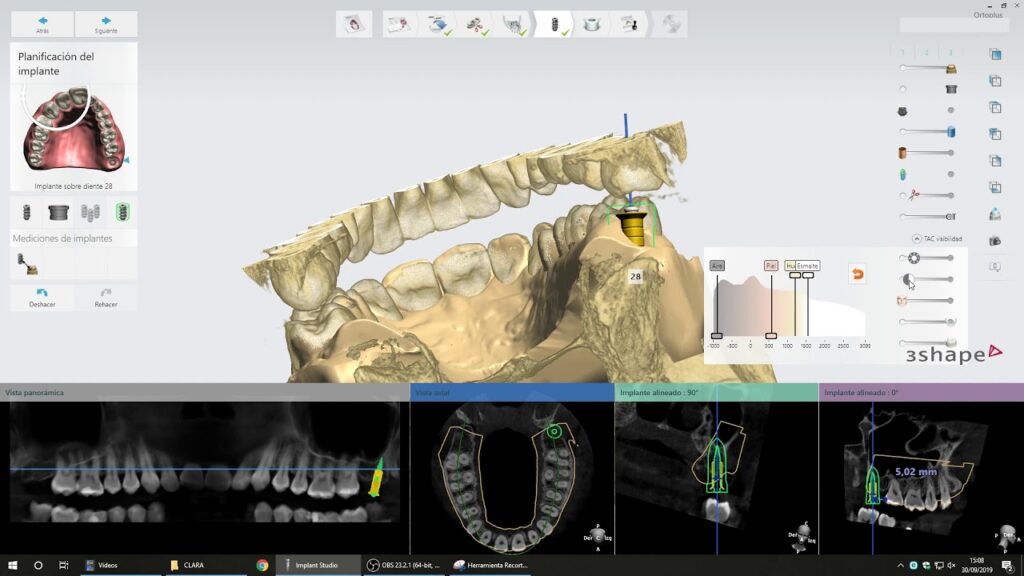Click the third view cube icon
Image resolution: width=1024 pixels, height=576 pixels.
[995, 107]
